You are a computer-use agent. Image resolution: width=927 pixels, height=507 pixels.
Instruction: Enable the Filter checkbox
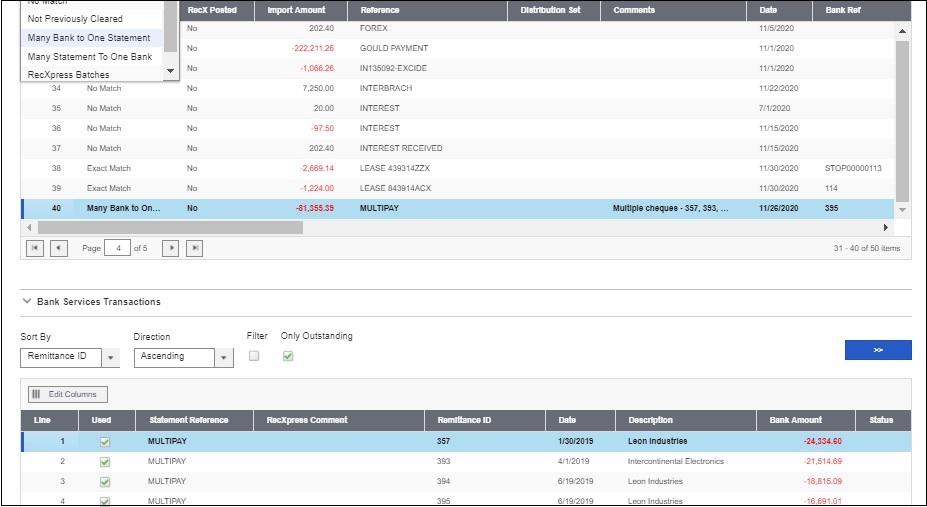pos(254,356)
